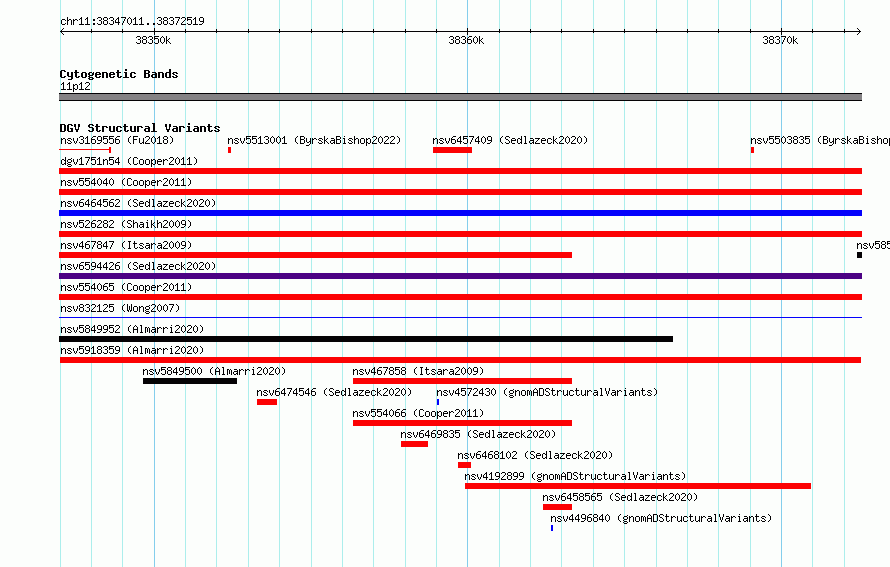890x567 pixels.
Task: Click the red bar under nsv554066
Action: [463, 423]
